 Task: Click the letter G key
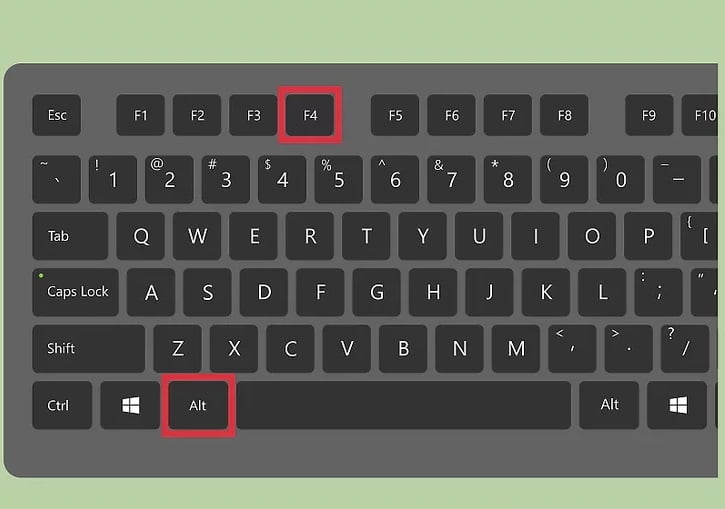point(376,292)
